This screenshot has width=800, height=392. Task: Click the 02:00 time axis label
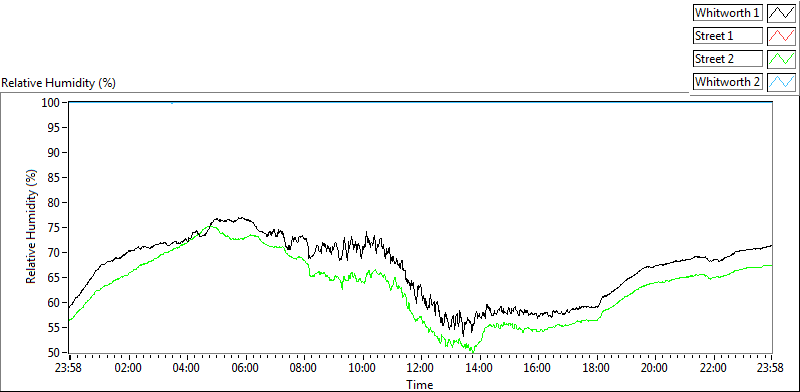point(129,368)
